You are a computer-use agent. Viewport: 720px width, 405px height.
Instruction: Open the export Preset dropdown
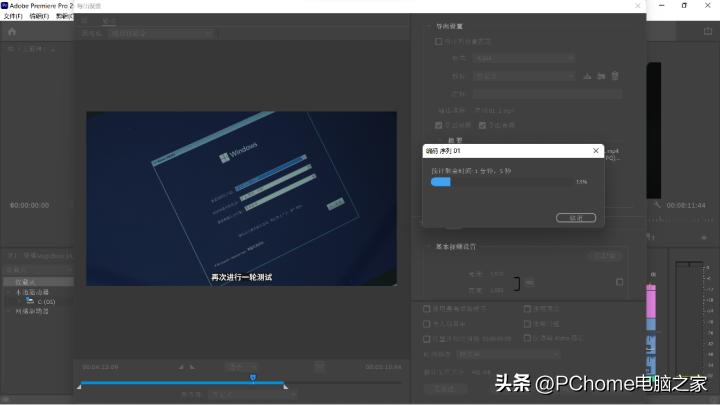click(523, 76)
